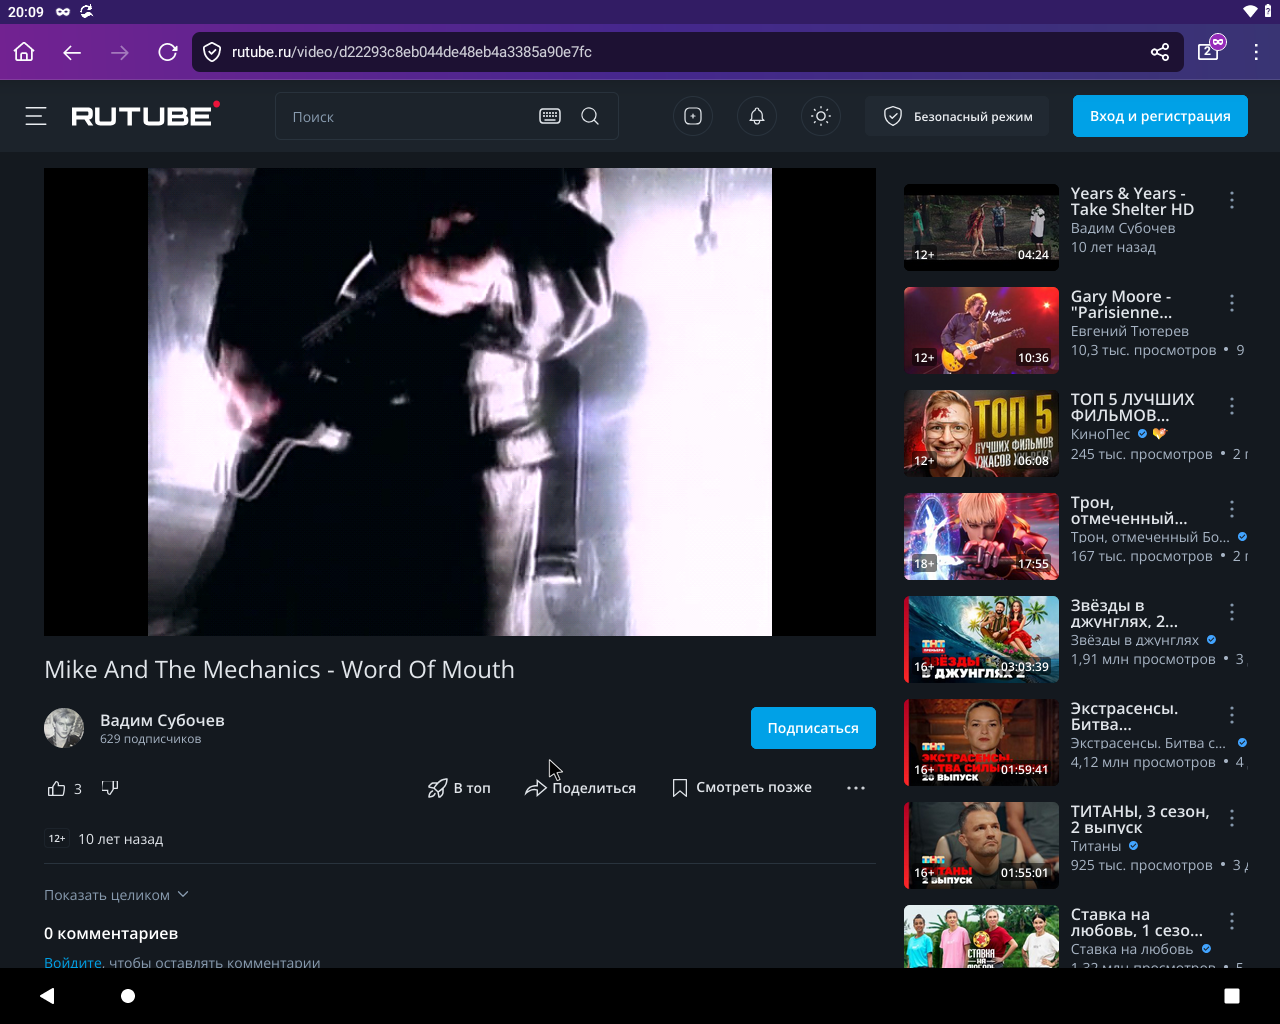Toggle the light/dark theme sun icon
This screenshot has width=1280, height=1024.
point(821,116)
